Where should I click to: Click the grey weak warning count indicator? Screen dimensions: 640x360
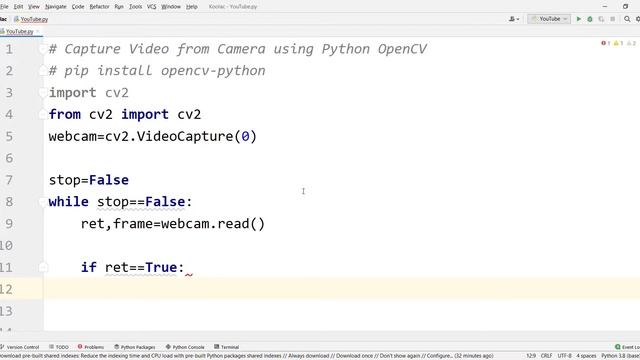pos(631,43)
